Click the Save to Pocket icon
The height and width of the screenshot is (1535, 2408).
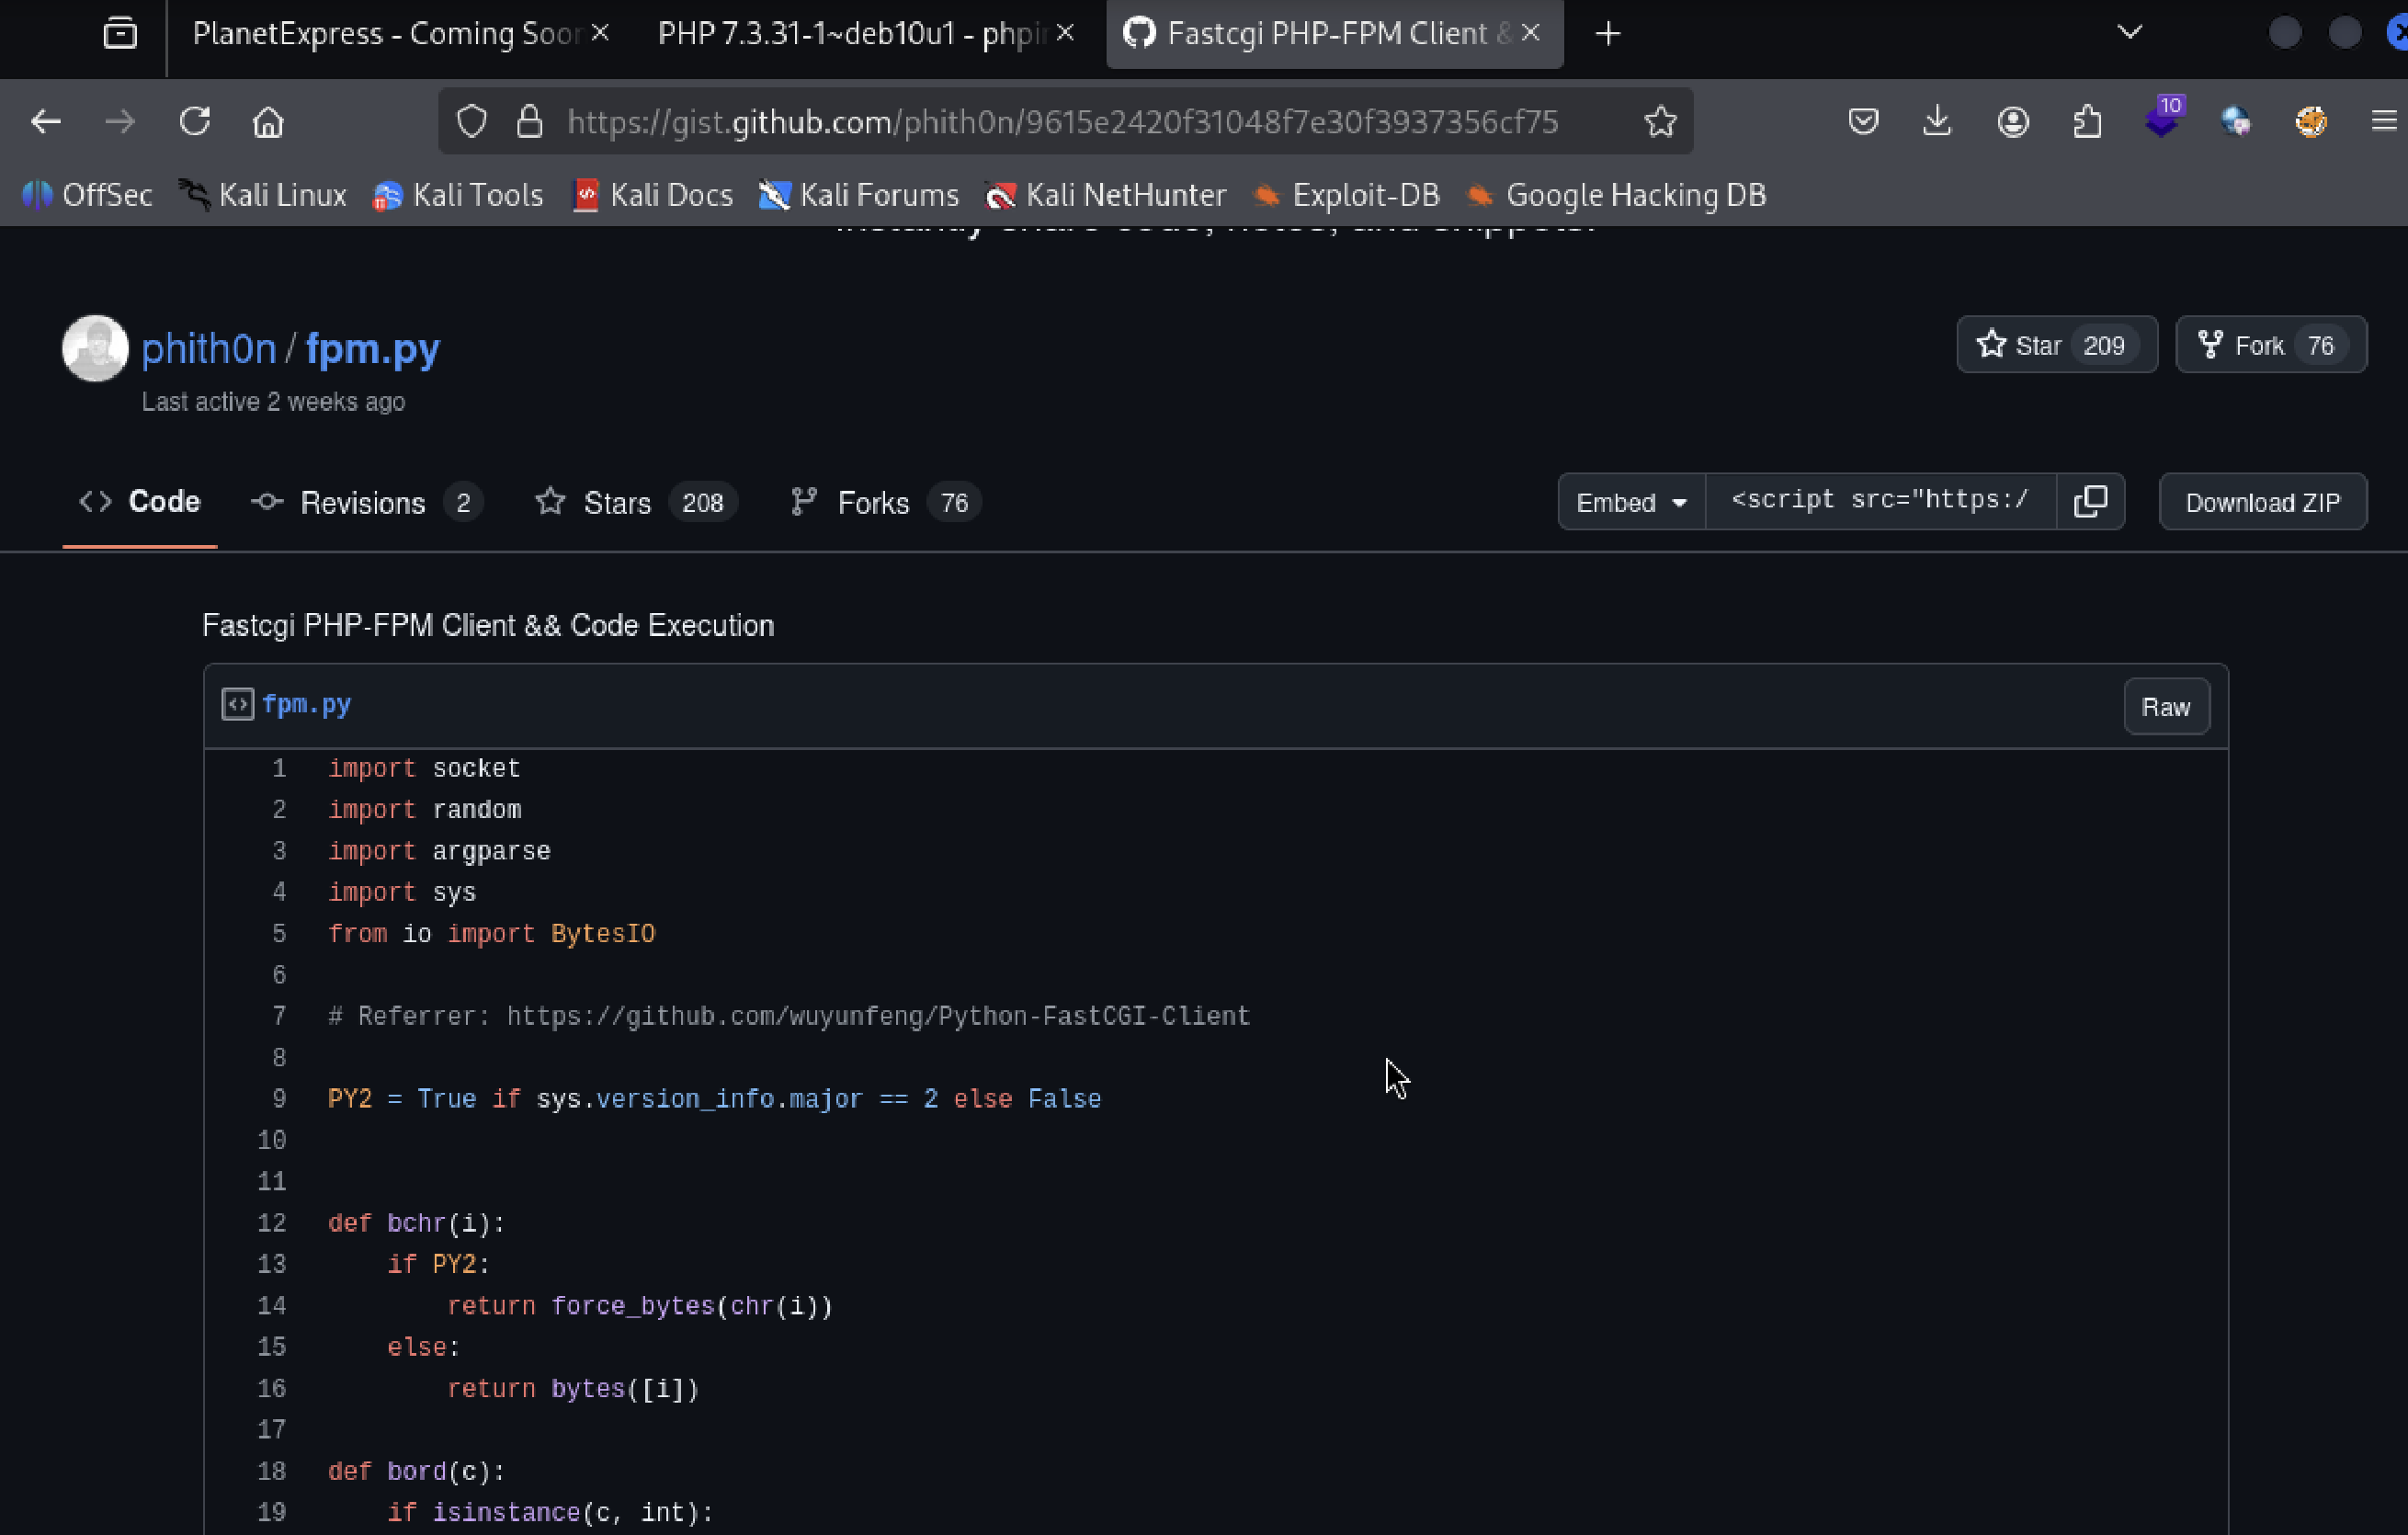click(x=1863, y=122)
